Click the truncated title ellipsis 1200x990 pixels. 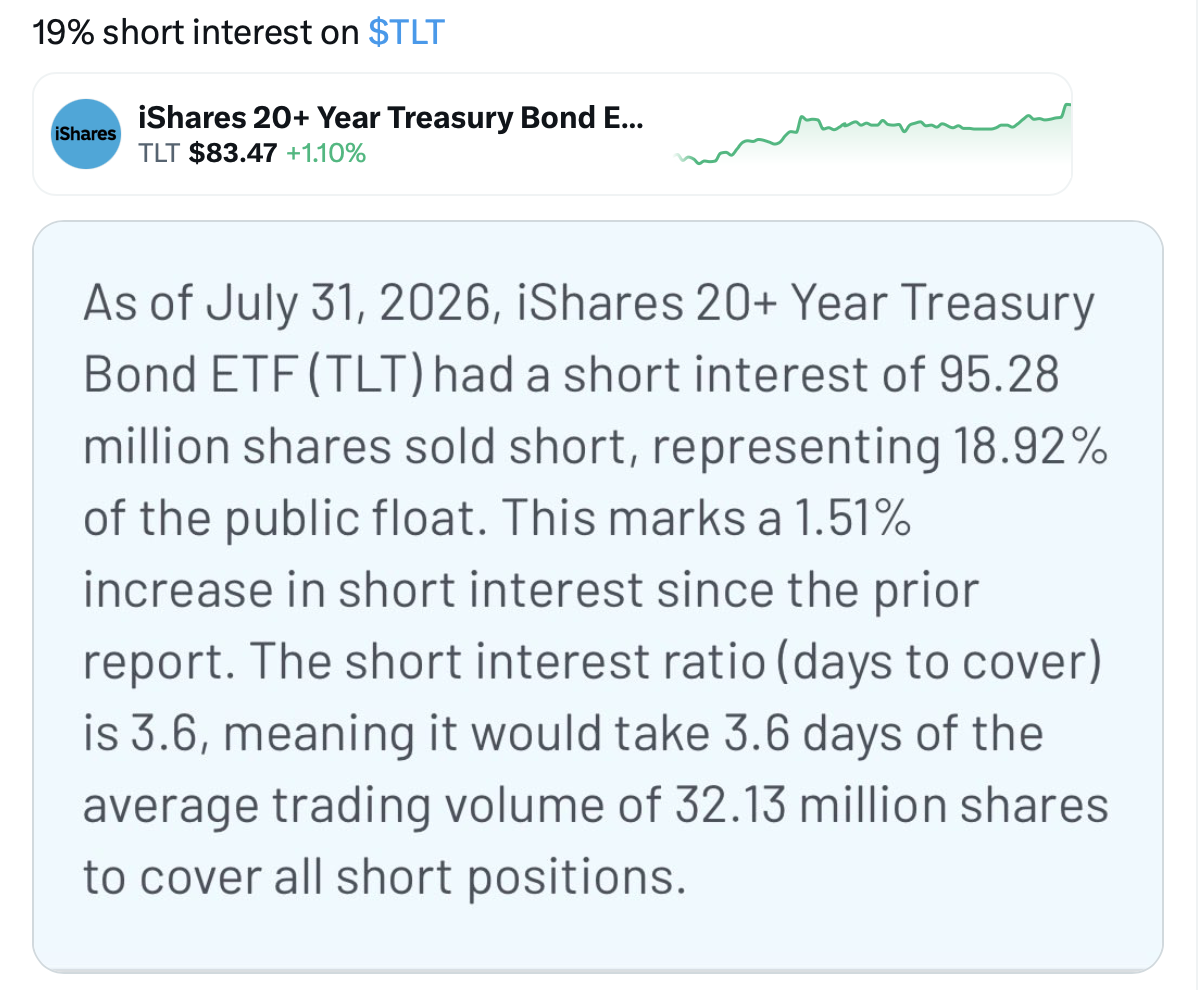(x=632, y=119)
